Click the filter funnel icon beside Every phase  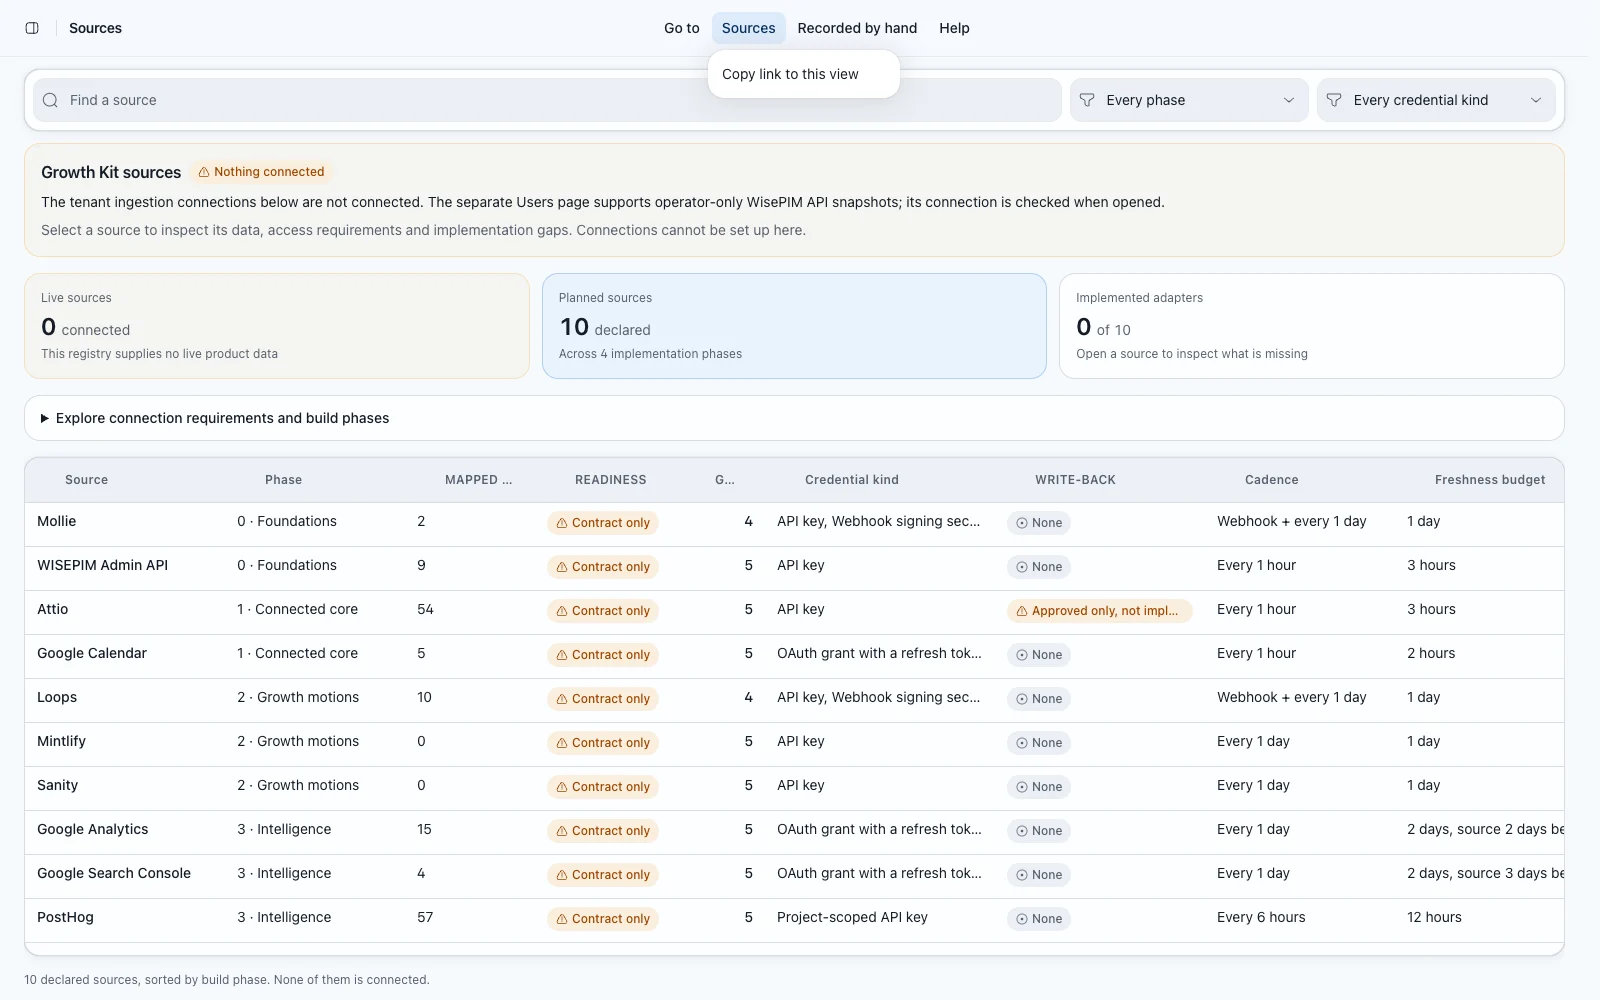pyautogui.click(x=1087, y=100)
